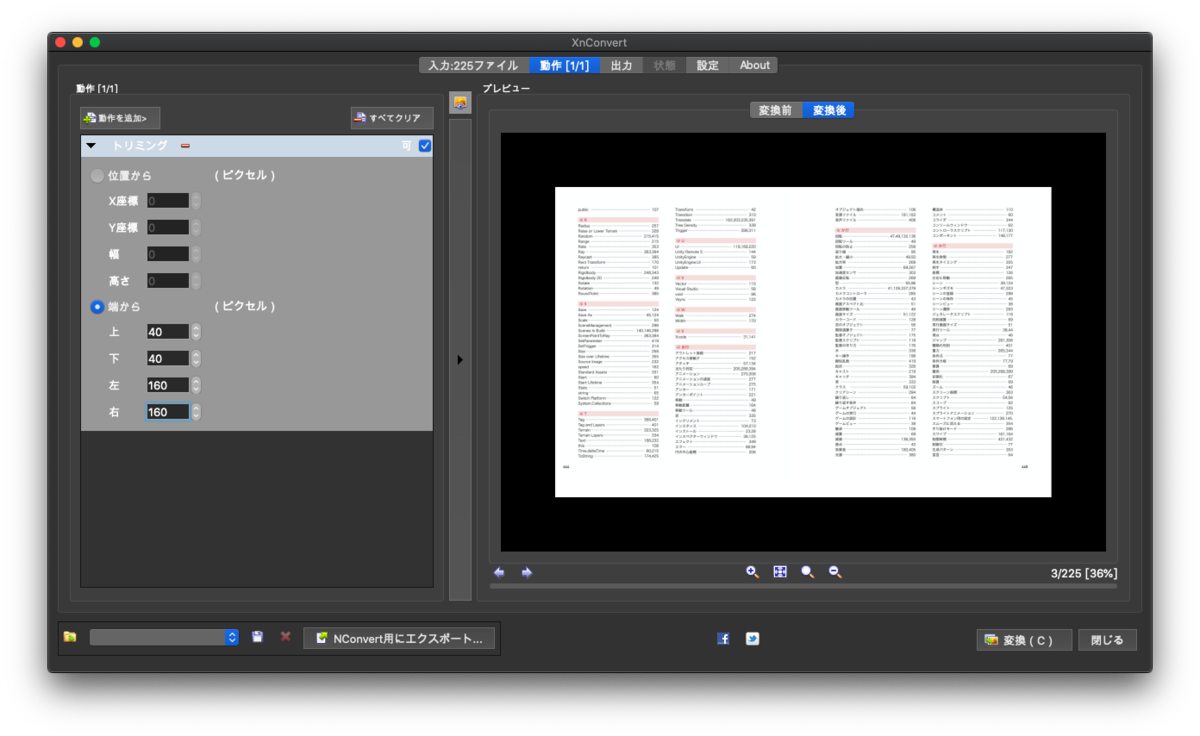Click the stepper for 上 value
1200x736 pixels.
point(196,332)
